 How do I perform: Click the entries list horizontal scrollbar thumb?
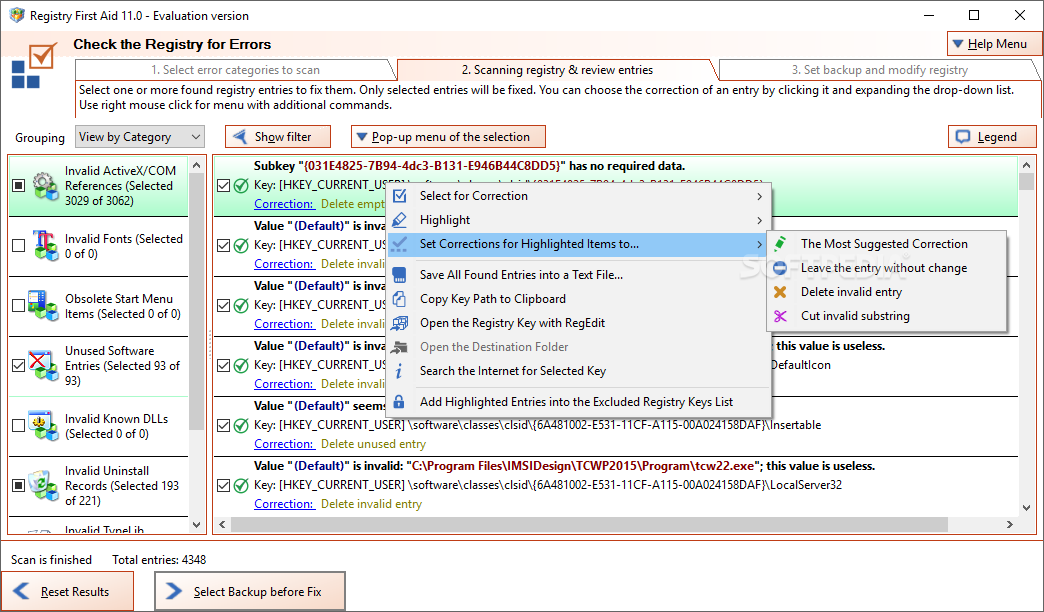[590, 525]
